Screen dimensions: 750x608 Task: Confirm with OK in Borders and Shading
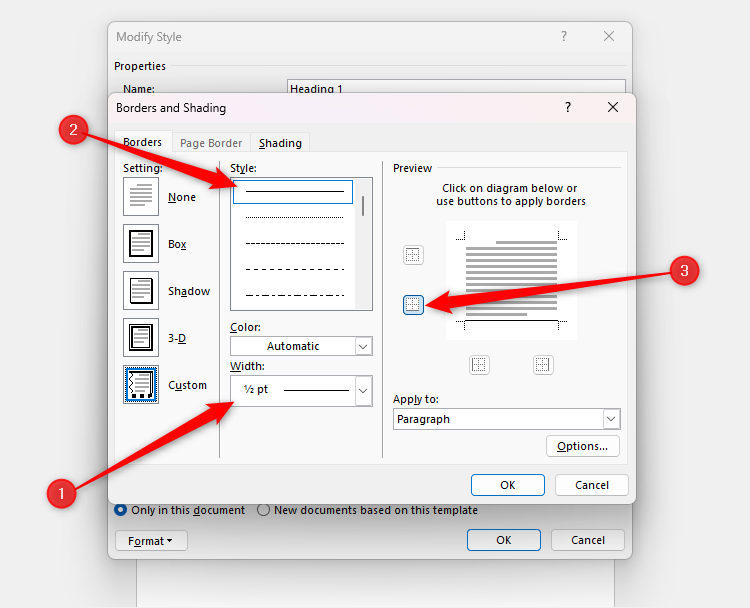pyautogui.click(x=507, y=485)
